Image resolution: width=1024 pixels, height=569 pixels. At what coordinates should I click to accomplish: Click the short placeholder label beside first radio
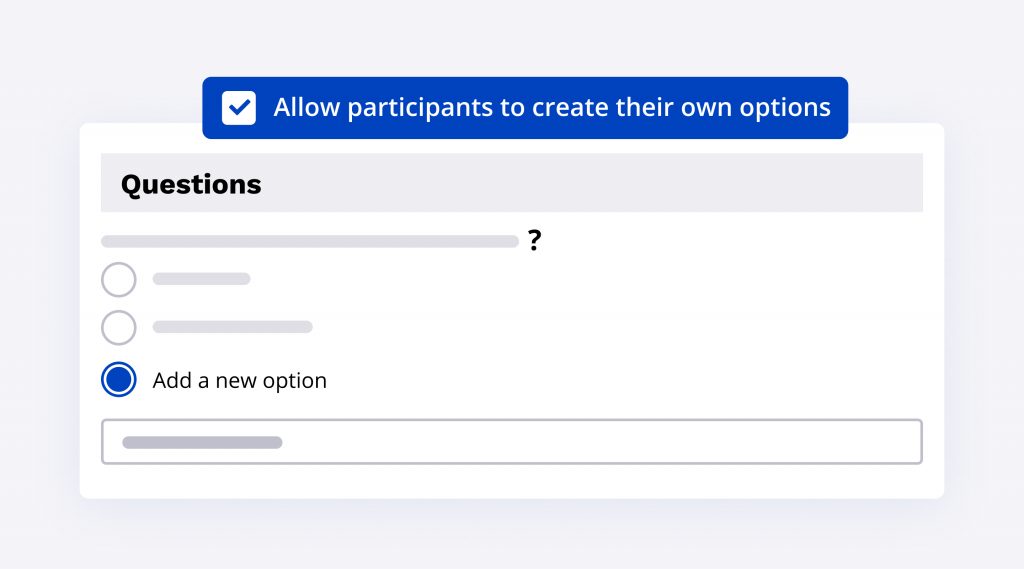[x=201, y=279]
